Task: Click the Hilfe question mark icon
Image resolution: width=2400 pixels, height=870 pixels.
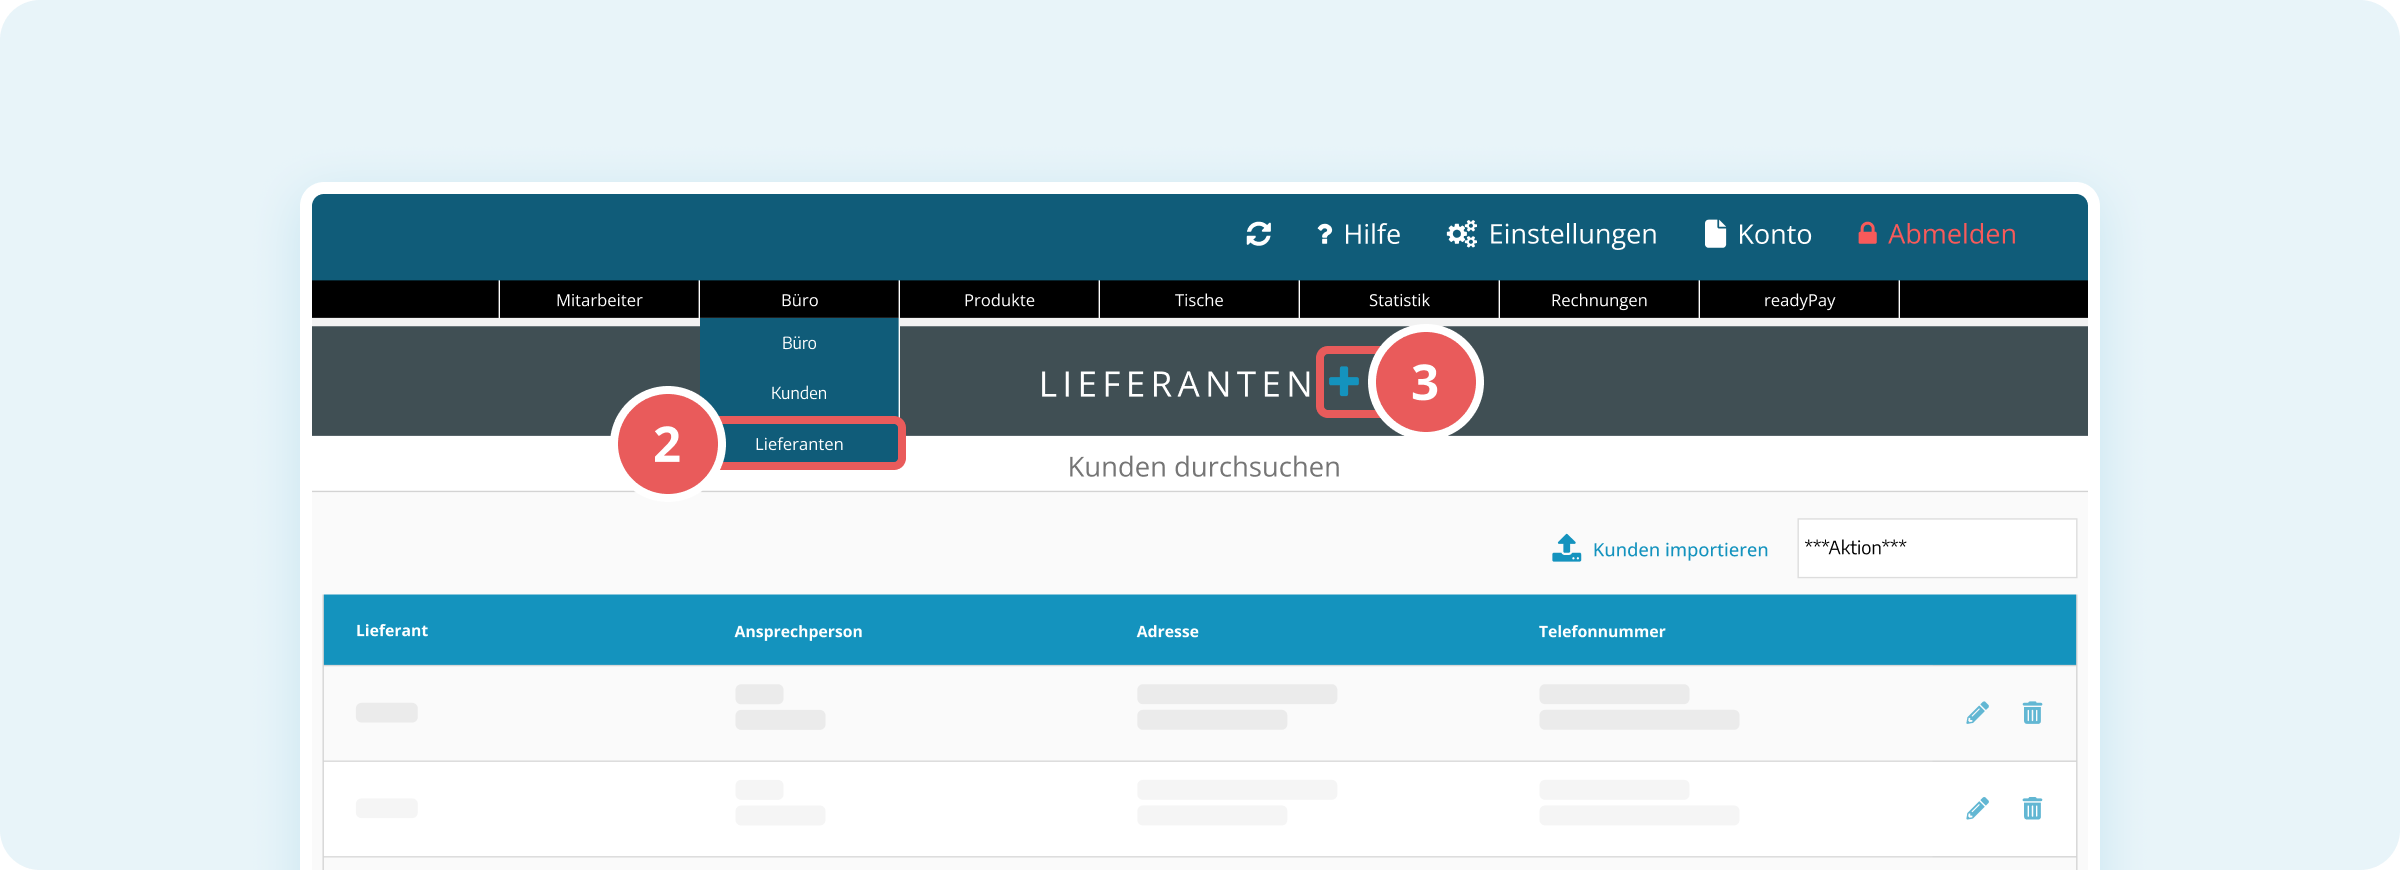Action: (1324, 234)
